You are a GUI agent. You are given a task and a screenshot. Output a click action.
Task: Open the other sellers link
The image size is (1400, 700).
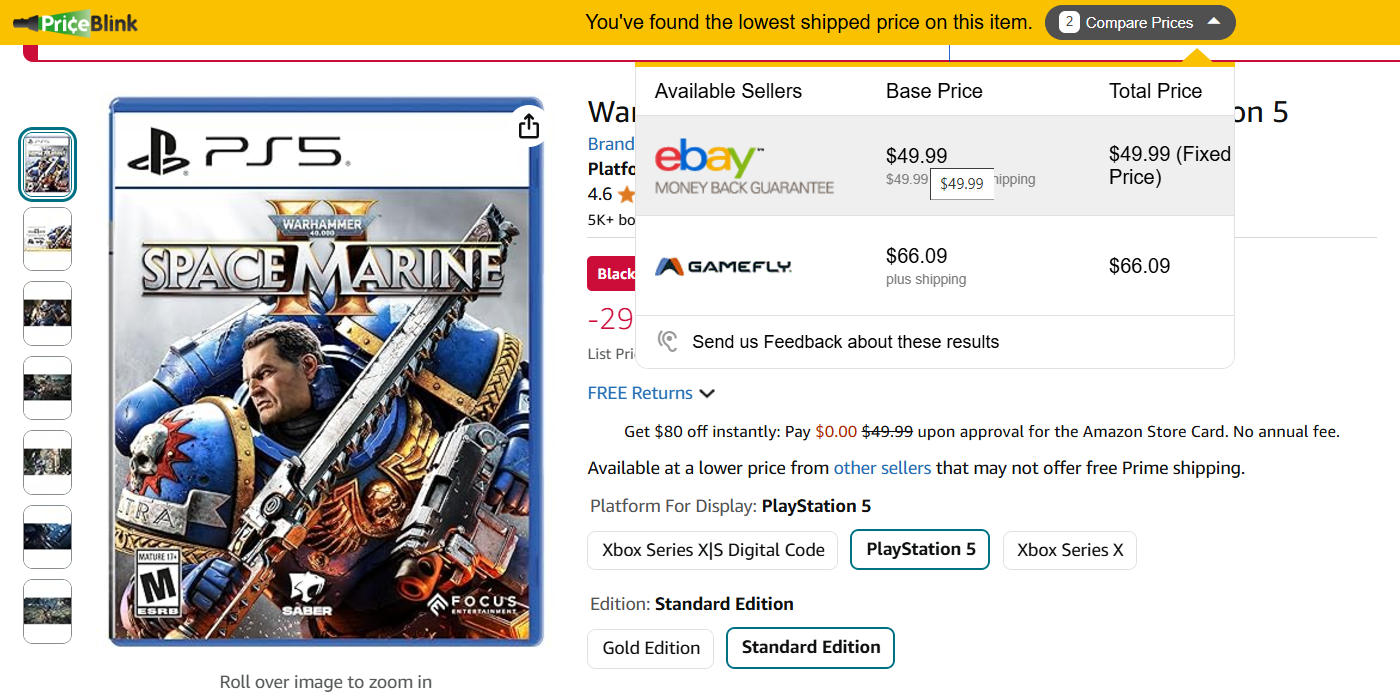pyautogui.click(x=882, y=468)
